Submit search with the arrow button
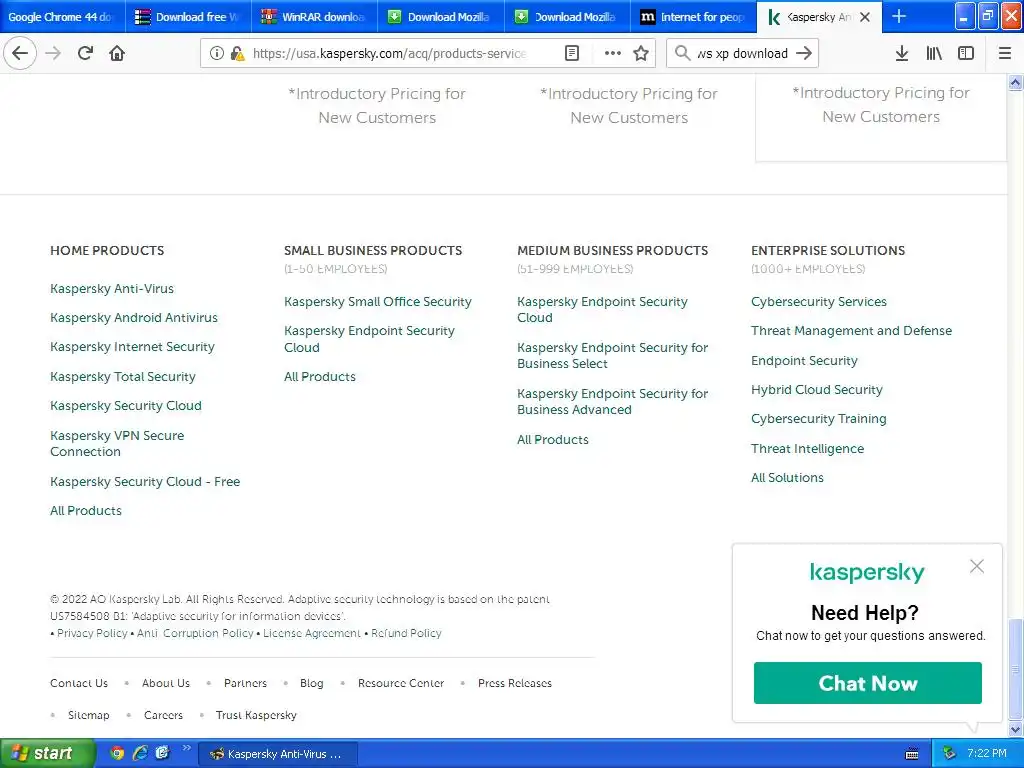 (804, 53)
